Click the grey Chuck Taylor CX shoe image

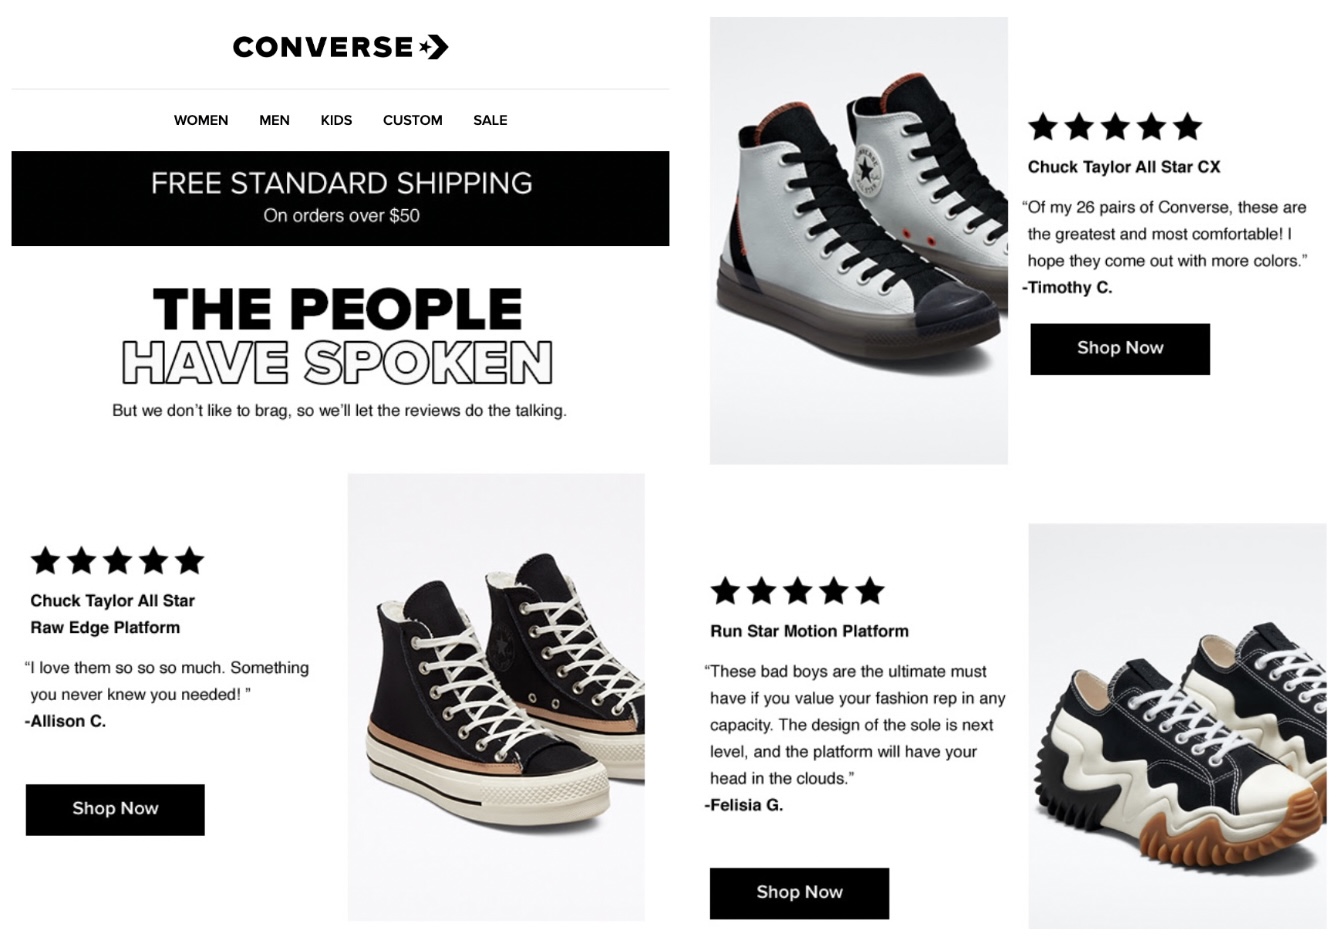[x=858, y=240]
